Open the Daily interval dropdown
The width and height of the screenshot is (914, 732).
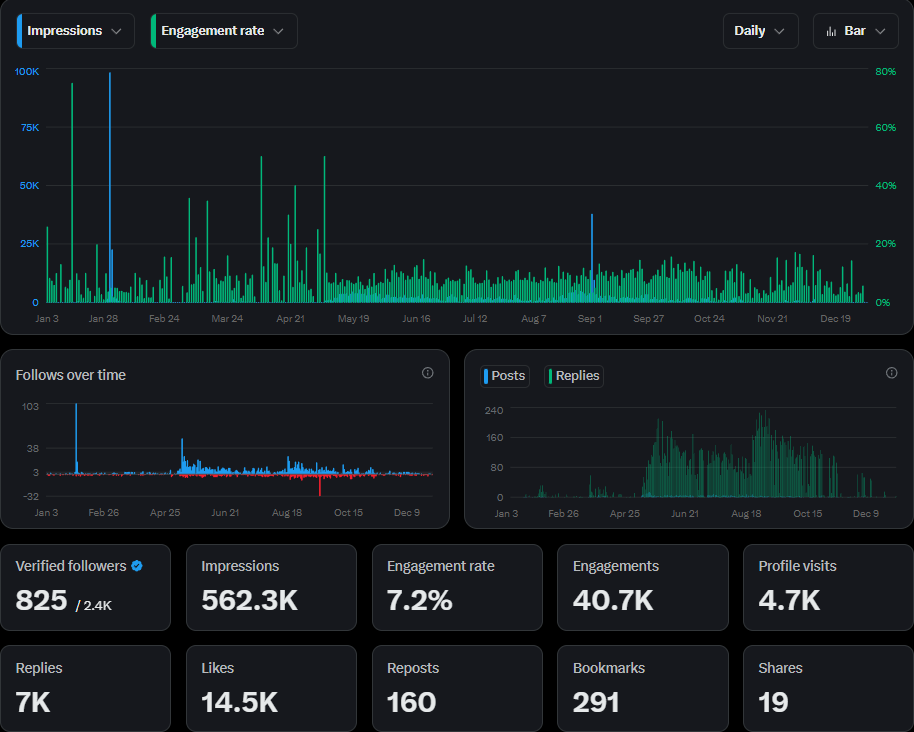click(760, 31)
